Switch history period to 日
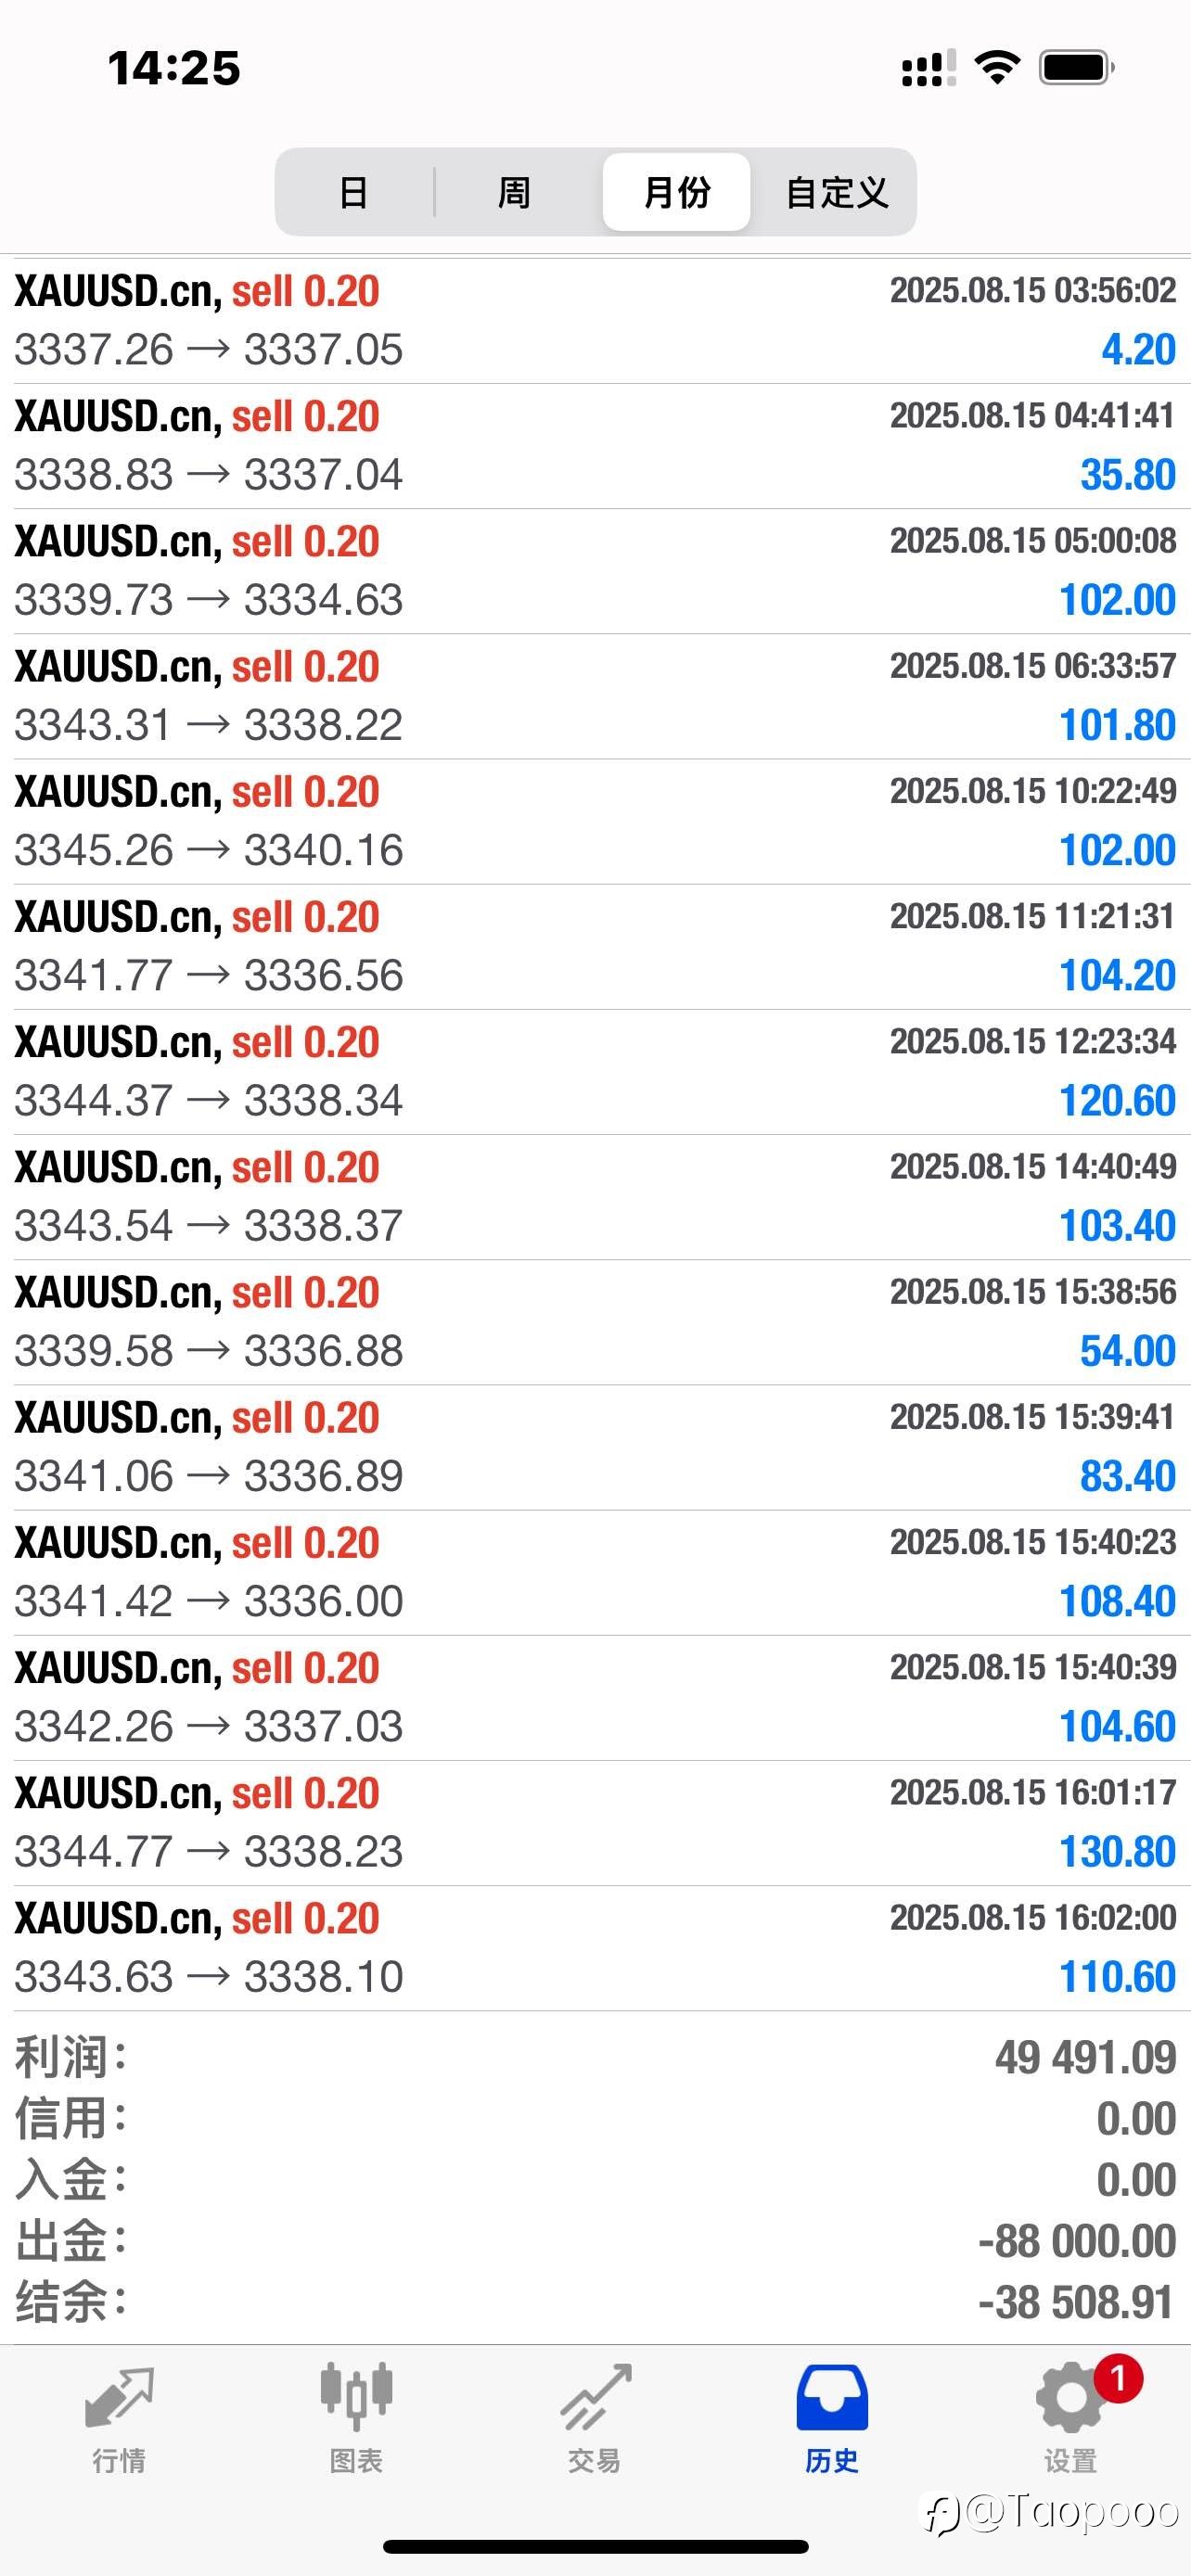 354,192
